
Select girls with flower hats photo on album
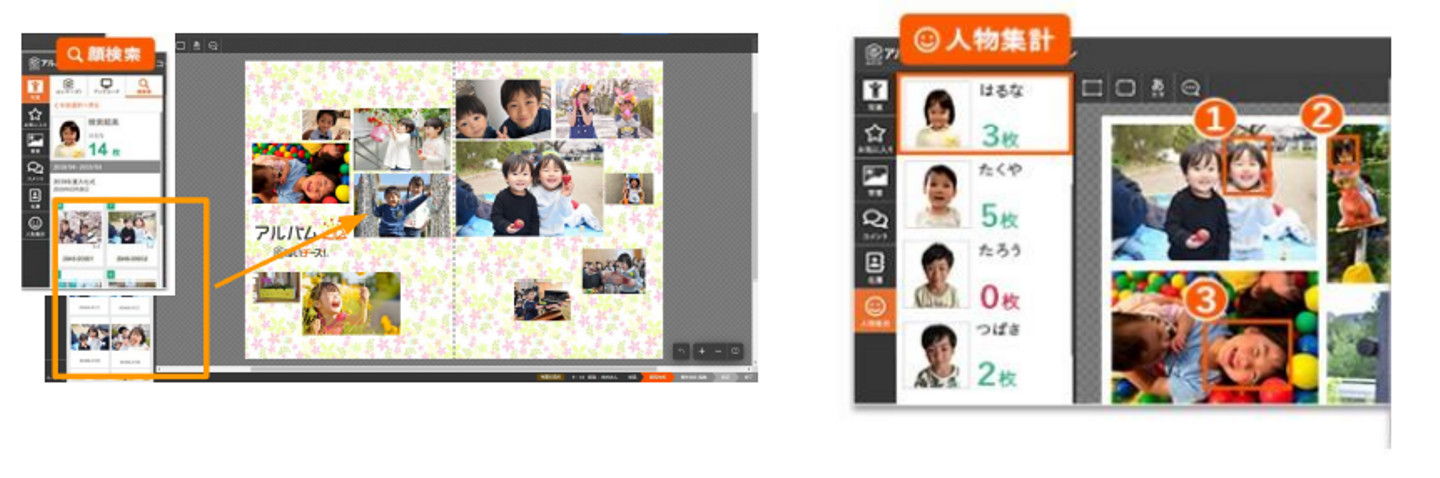(603, 109)
